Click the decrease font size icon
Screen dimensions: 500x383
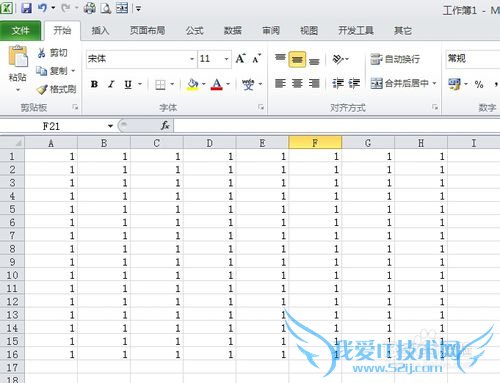click(257, 59)
